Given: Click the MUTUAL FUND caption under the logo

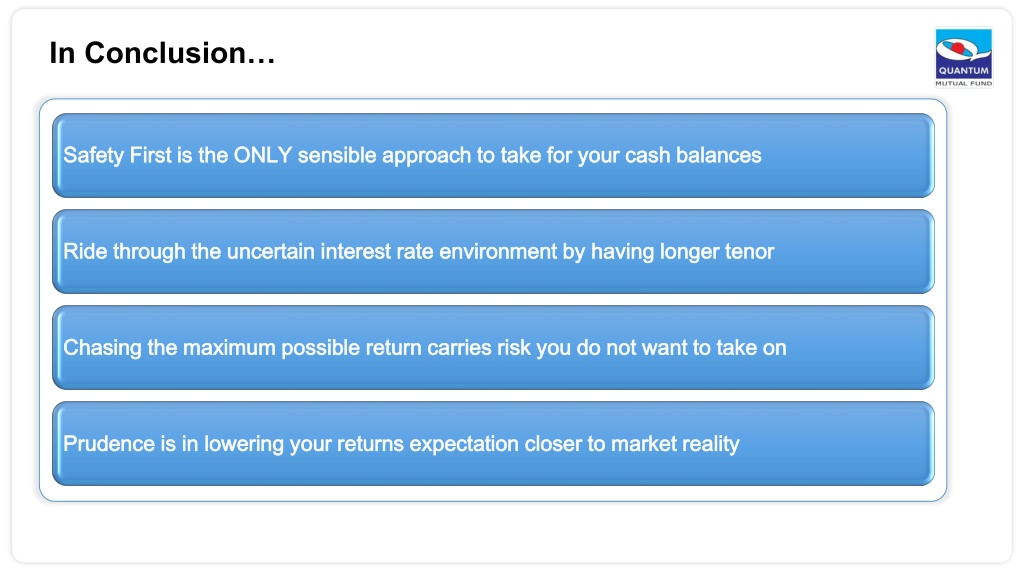Looking at the screenshot, I should point(963,84).
